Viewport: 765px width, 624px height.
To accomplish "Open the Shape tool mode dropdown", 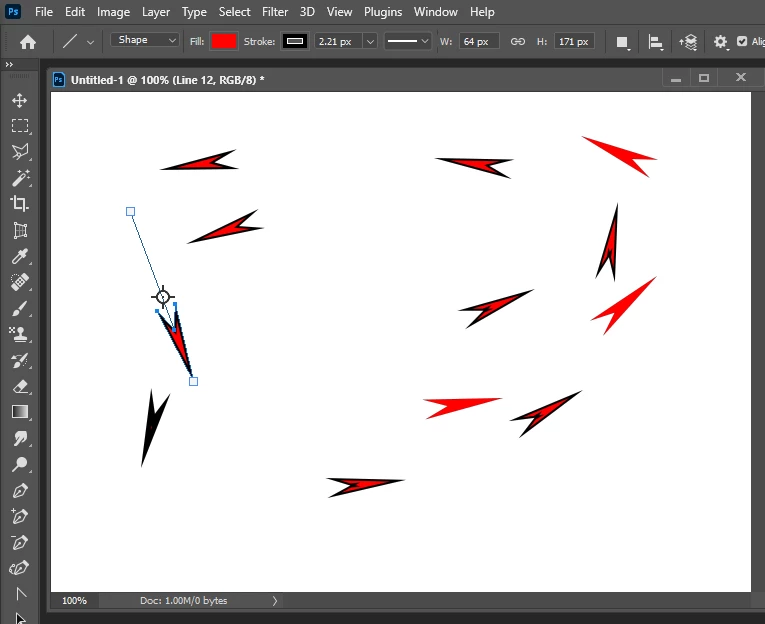I will coord(144,40).
